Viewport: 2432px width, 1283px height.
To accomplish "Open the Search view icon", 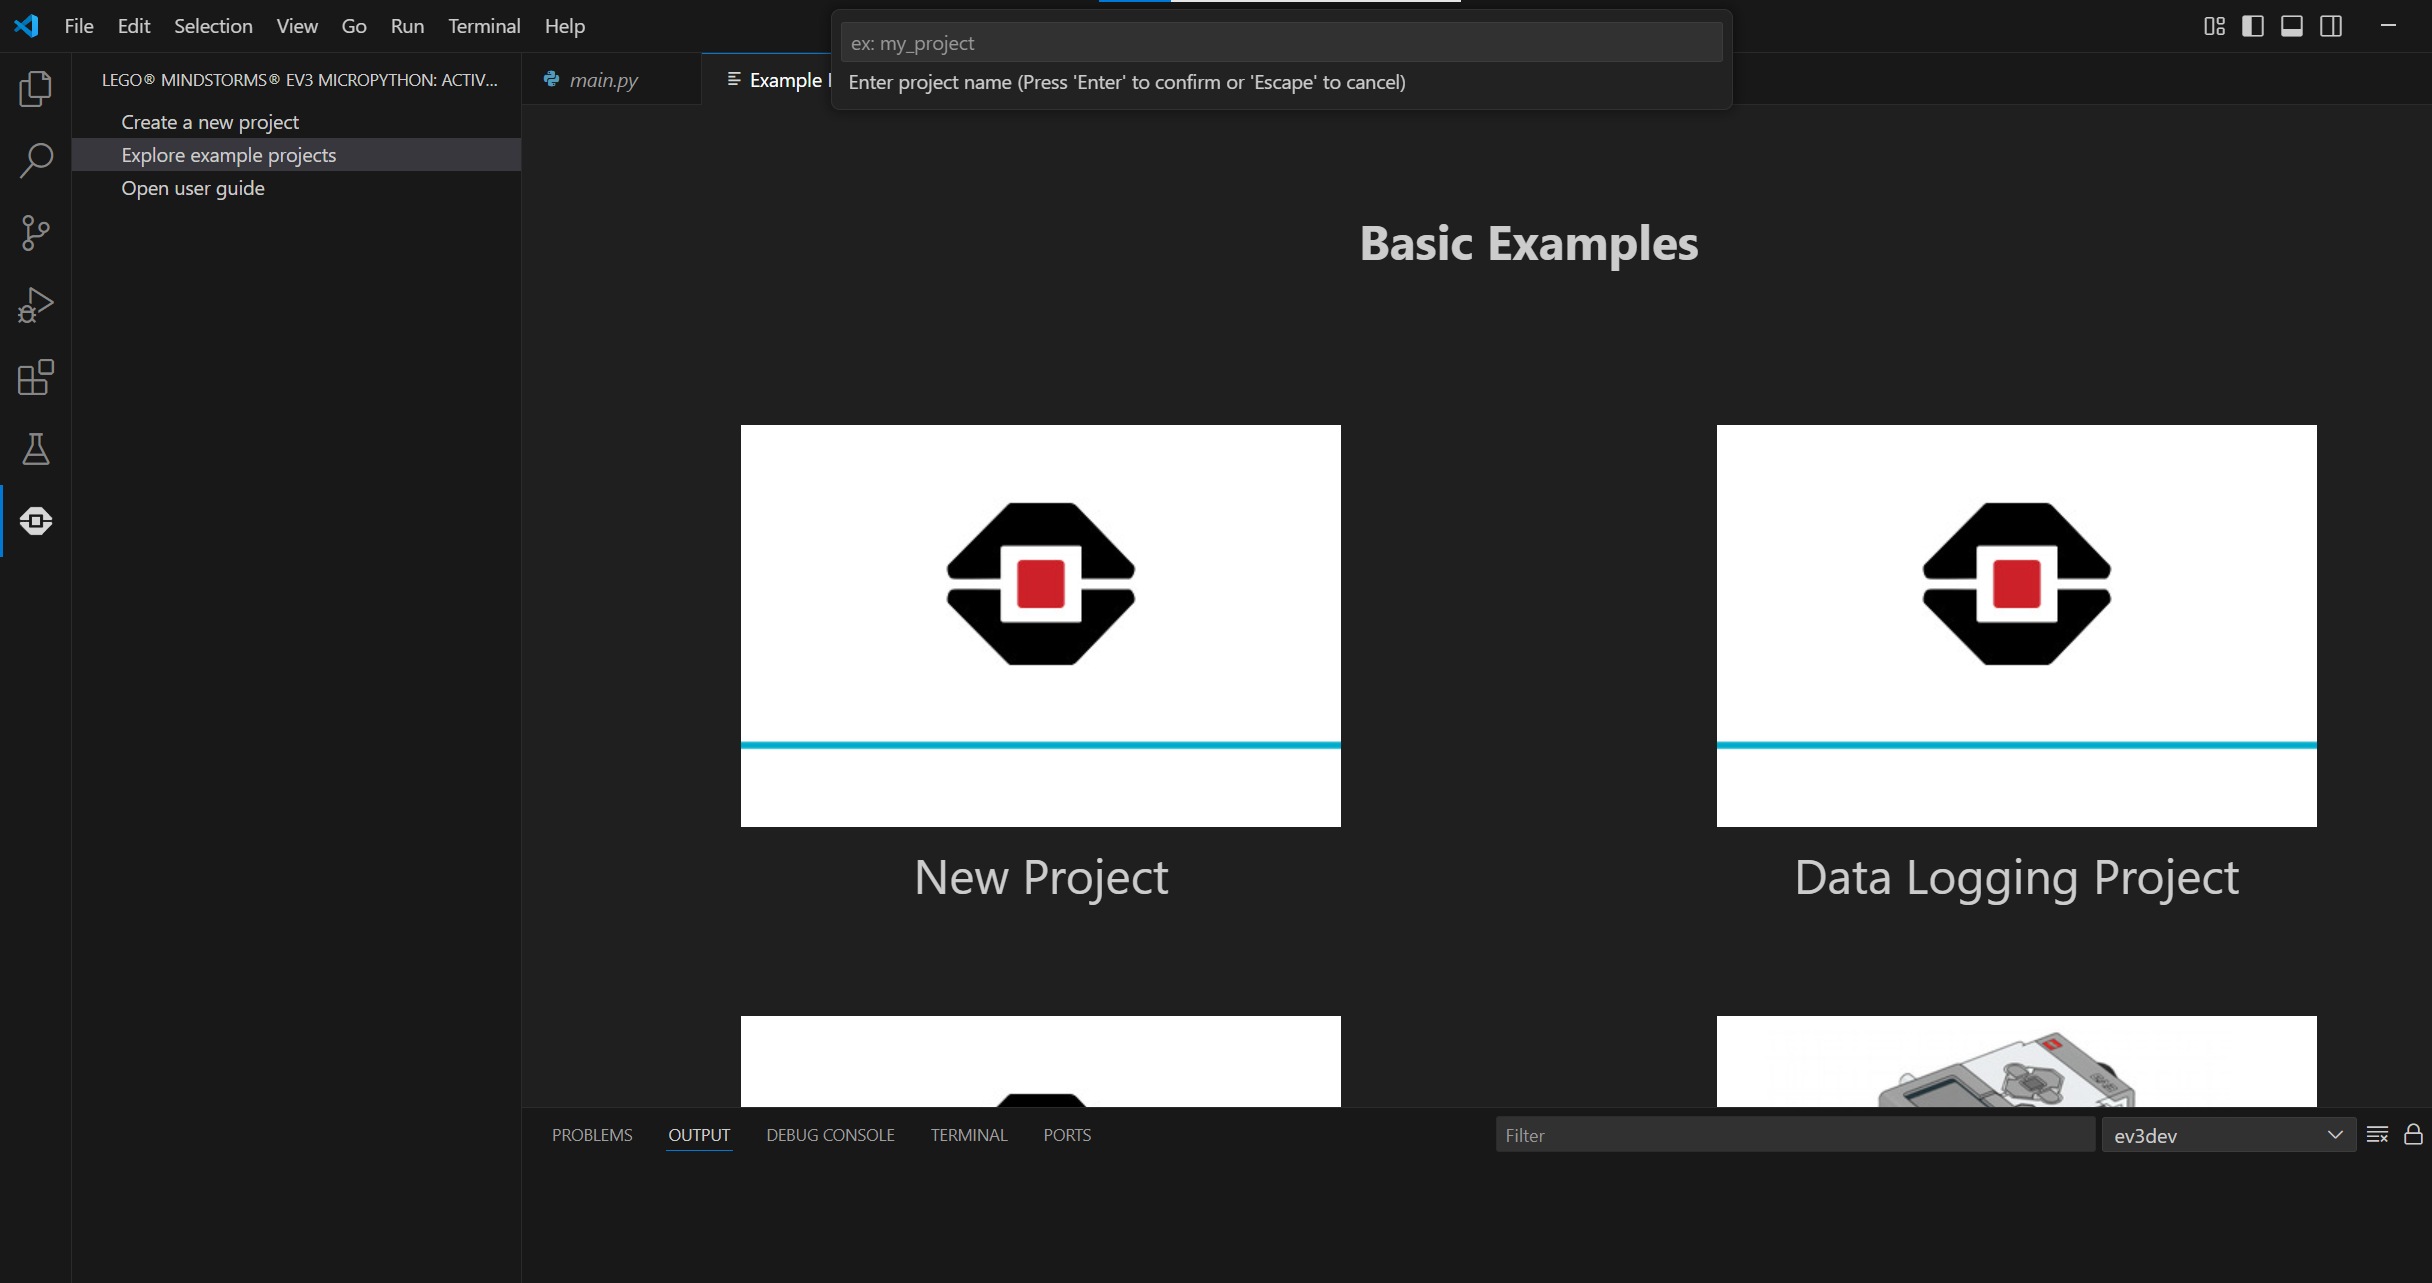I will [35, 160].
